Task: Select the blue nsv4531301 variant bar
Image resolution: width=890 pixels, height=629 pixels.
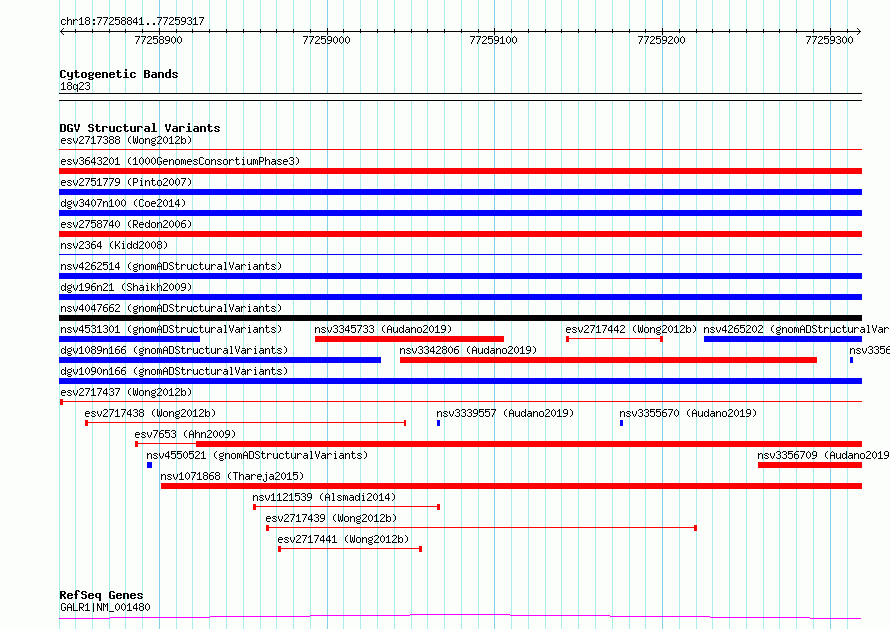Action: click(x=129, y=339)
